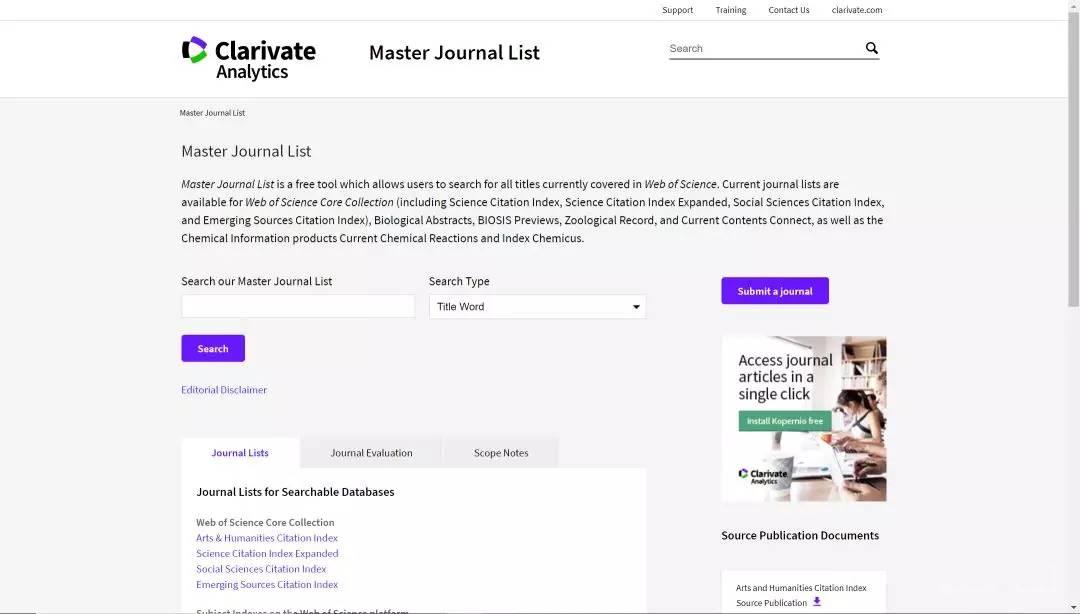The height and width of the screenshot is (614, 1080).
Task: Switch to the Journal Evaluation tab
Action: tap(371, 453)
